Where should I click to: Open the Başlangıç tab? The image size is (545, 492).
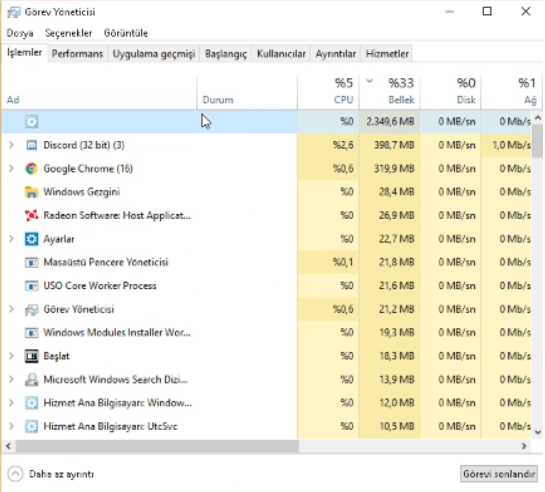226,54
